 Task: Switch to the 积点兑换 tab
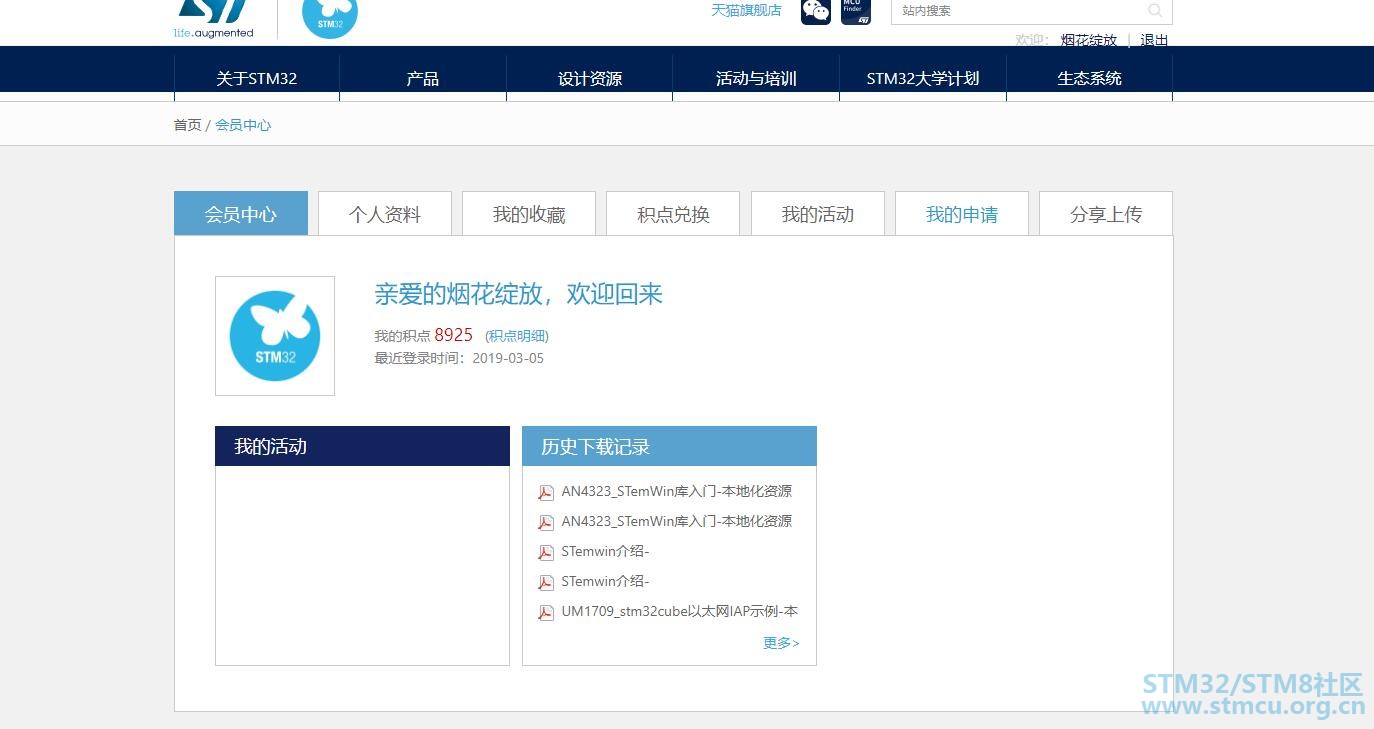click(673, 214)
